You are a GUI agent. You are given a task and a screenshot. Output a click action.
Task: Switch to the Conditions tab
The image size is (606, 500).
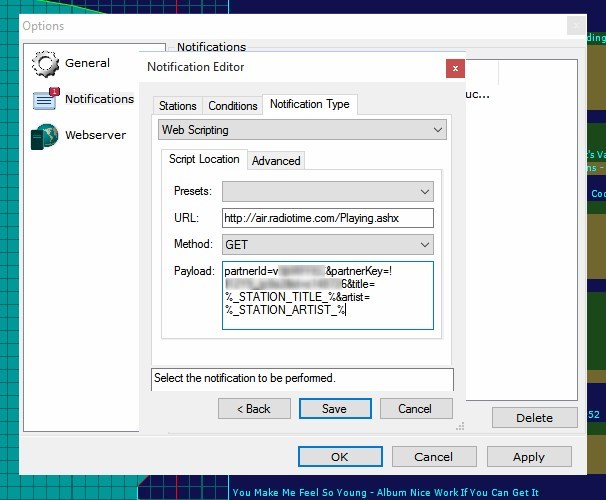(232, 106)
